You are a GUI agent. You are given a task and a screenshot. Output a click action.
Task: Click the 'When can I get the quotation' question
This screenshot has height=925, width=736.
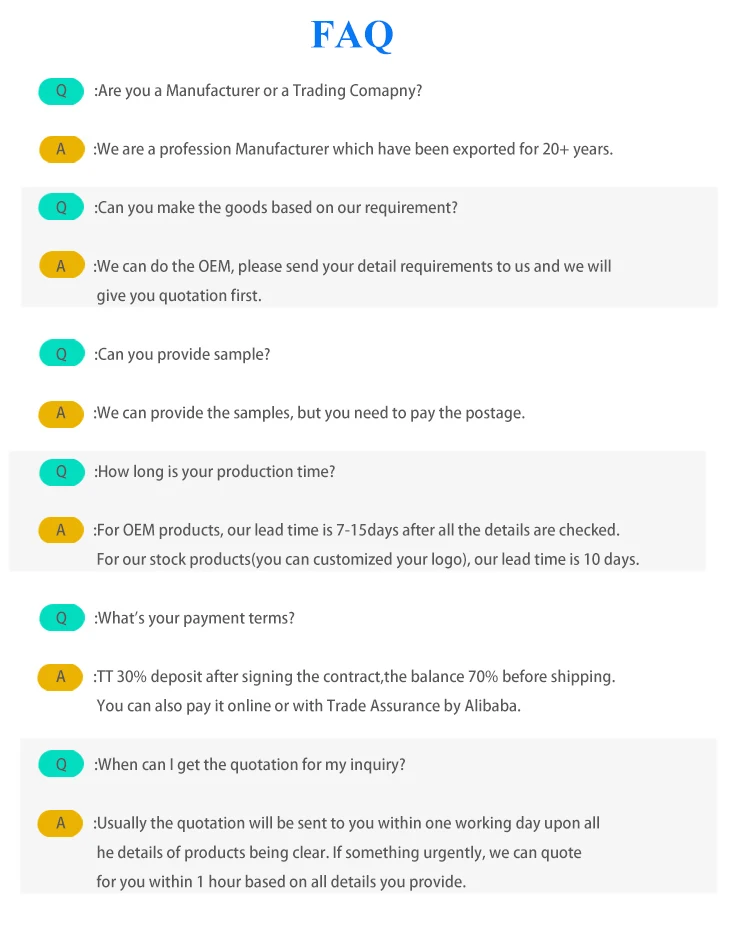pyautogui.click(x=250, y=765)
